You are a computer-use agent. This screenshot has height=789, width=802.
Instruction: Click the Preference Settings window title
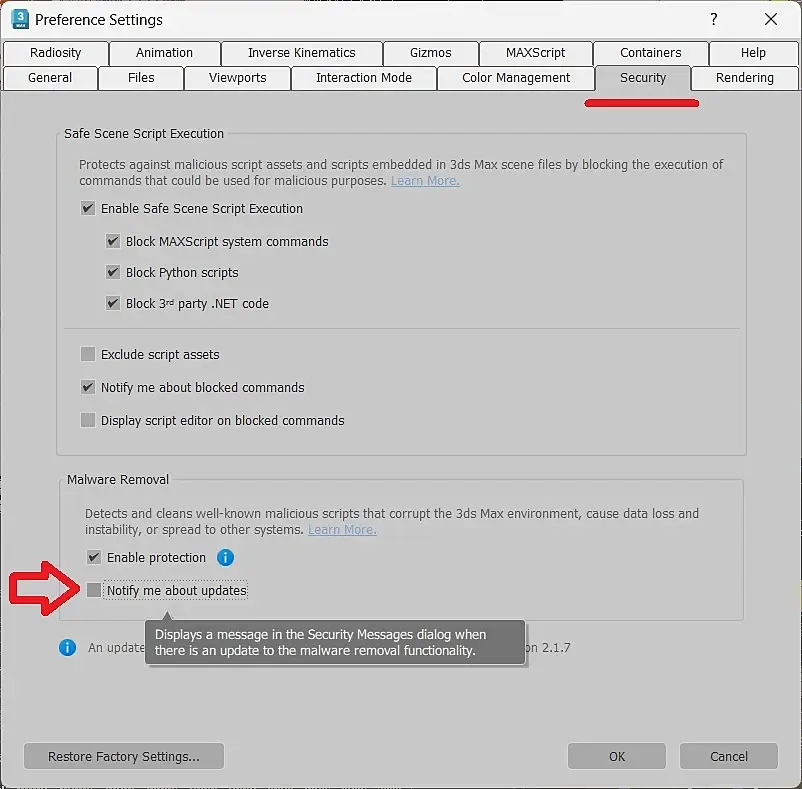click(x=99, y=19)
